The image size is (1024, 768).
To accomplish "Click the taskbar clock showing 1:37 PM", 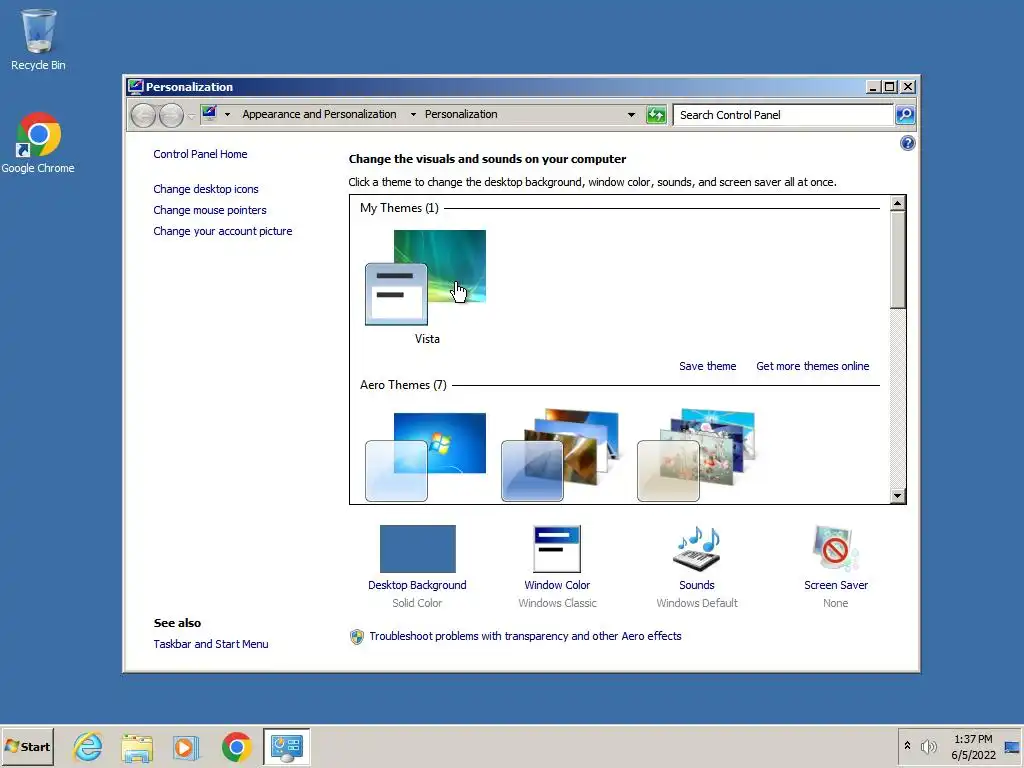I will 973,747.
